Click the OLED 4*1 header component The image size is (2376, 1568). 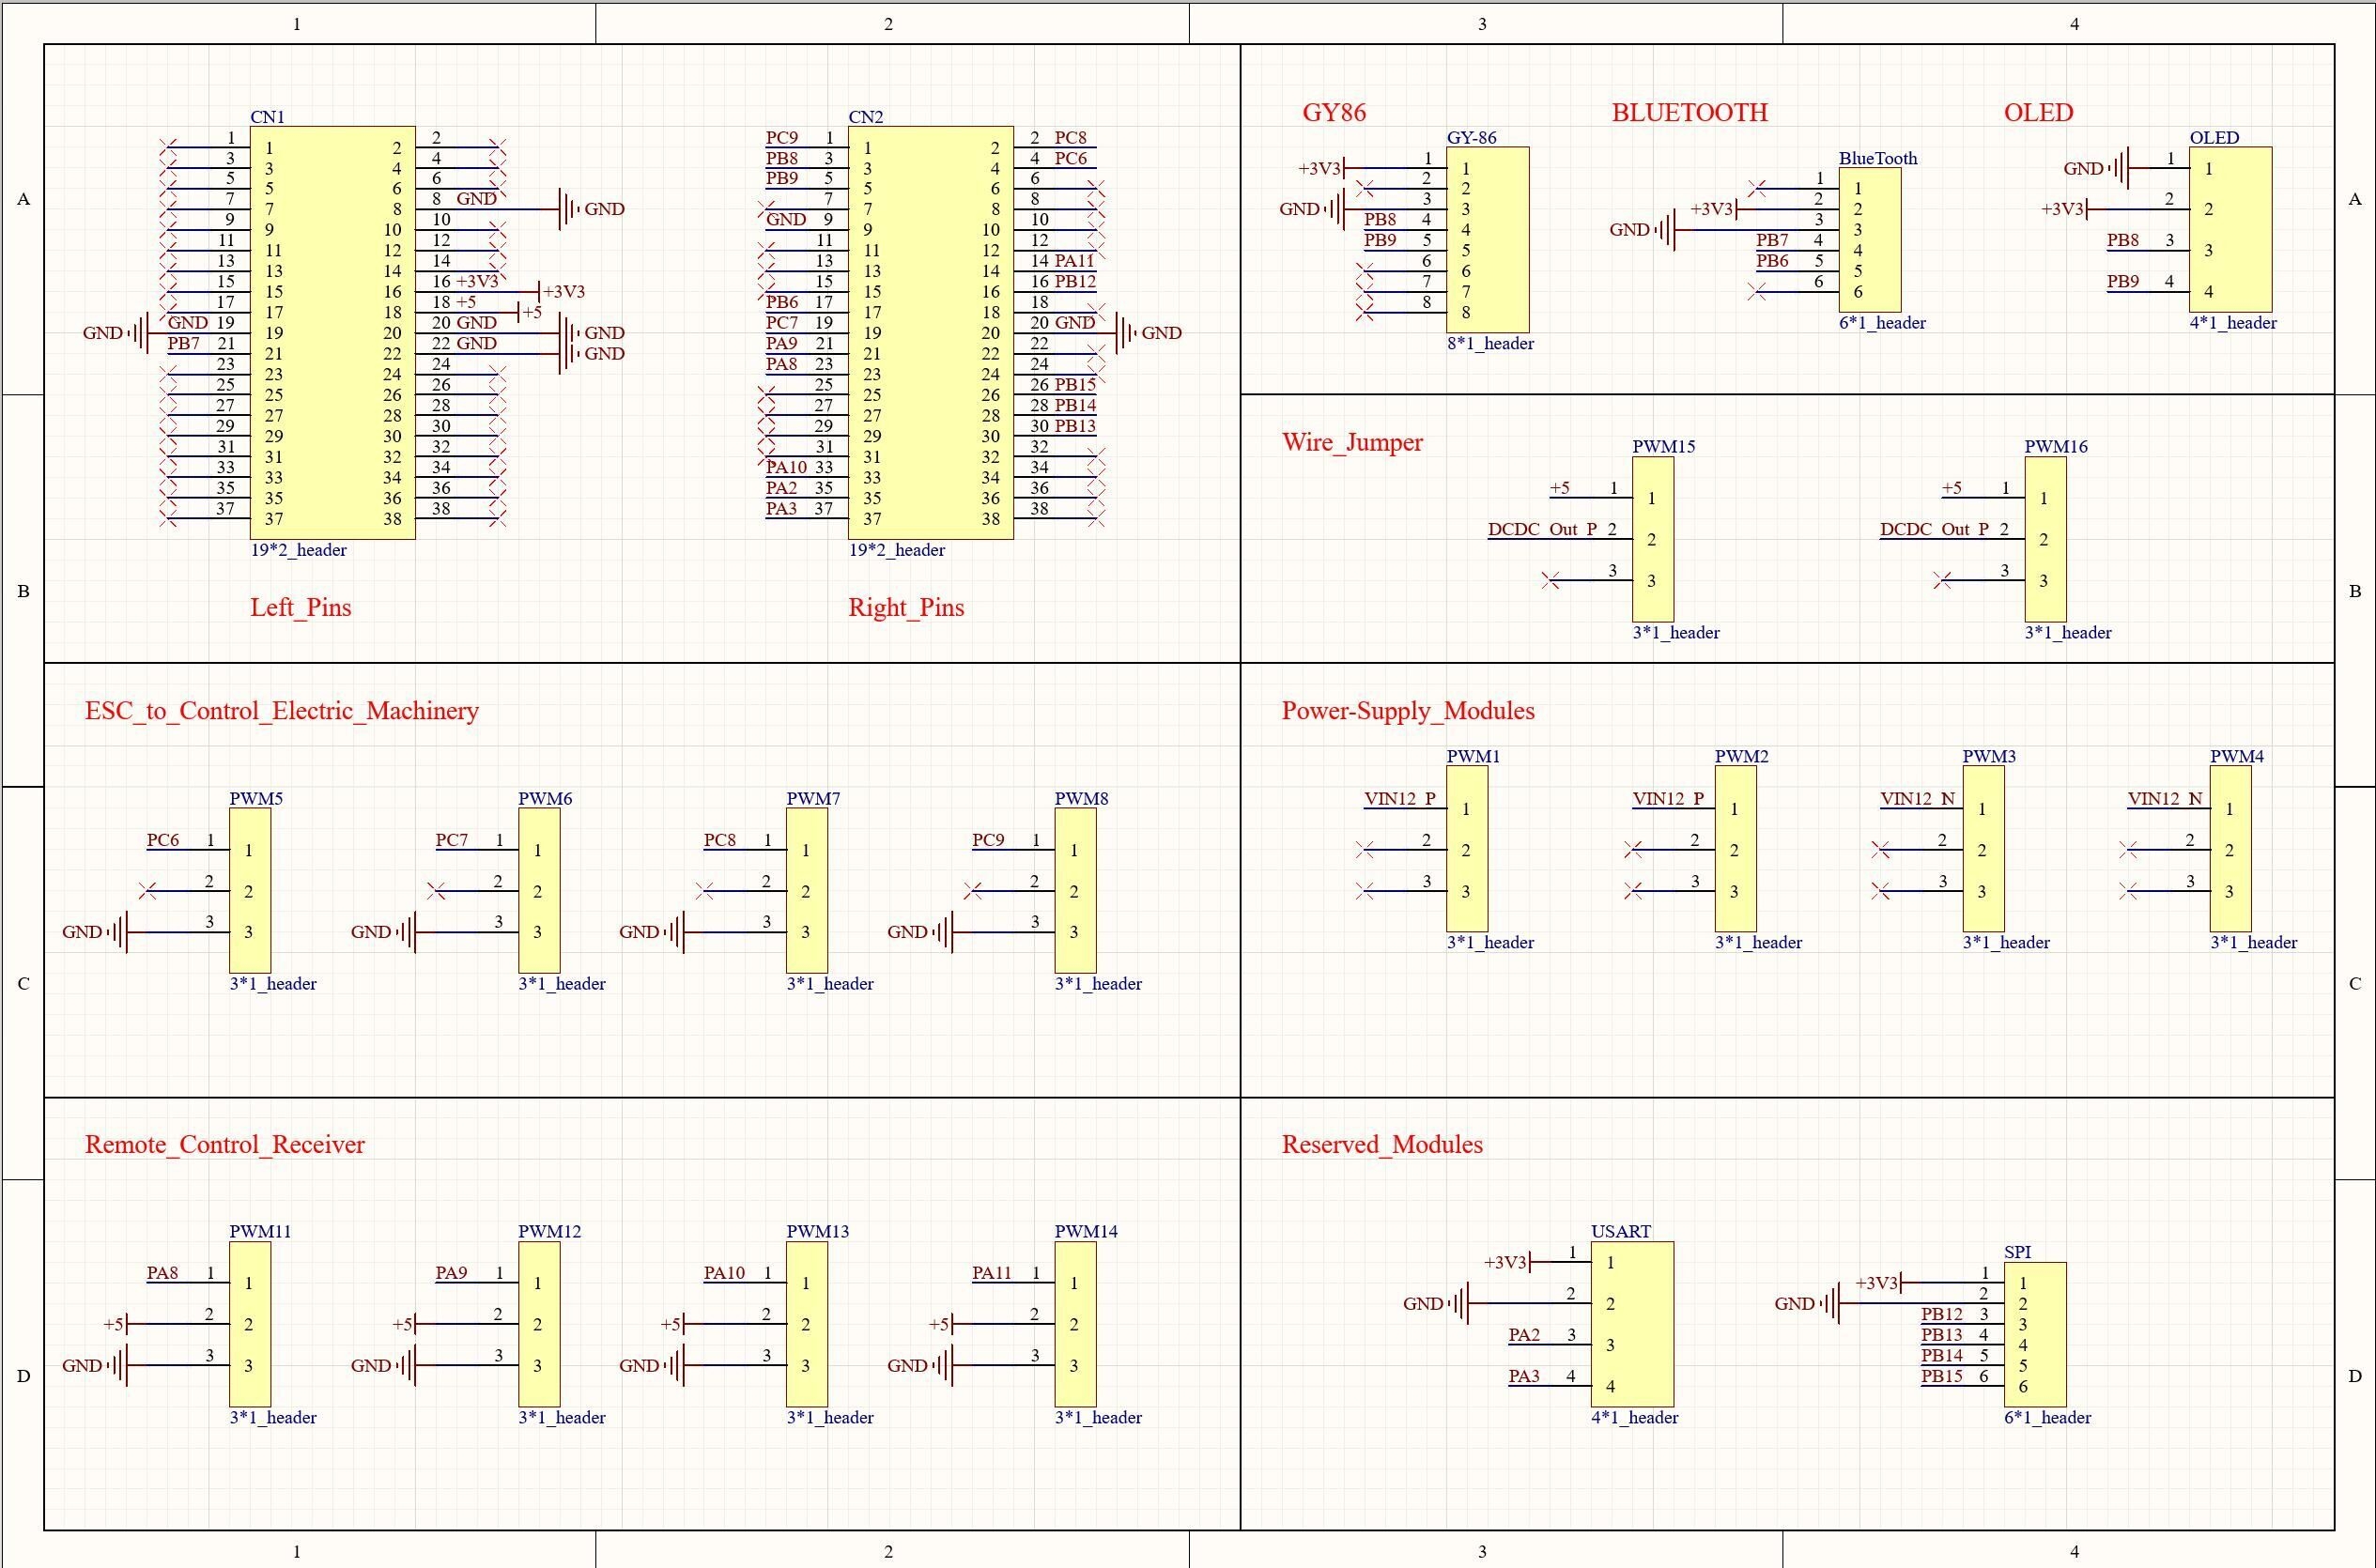[x=2230, y=230]
